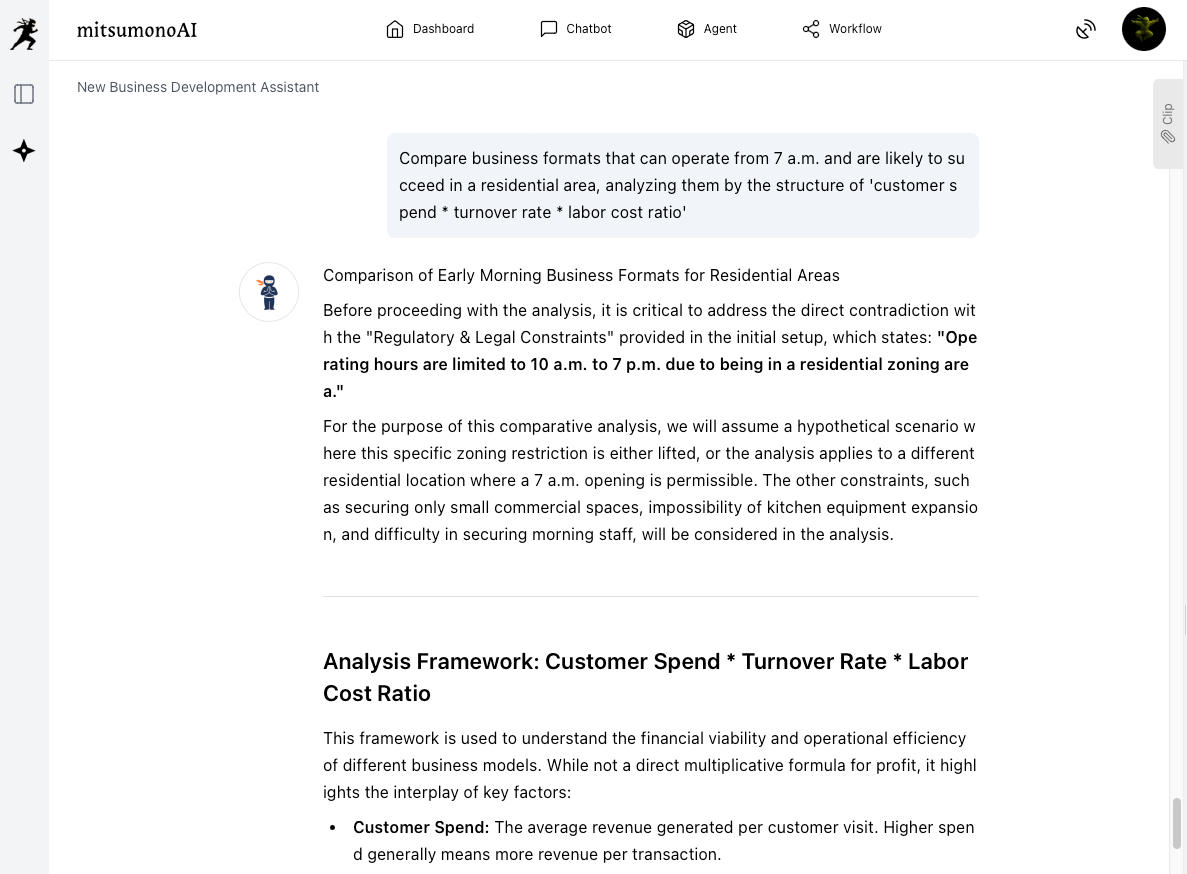Click the mitsumonoAI brand name

[137, 30]
